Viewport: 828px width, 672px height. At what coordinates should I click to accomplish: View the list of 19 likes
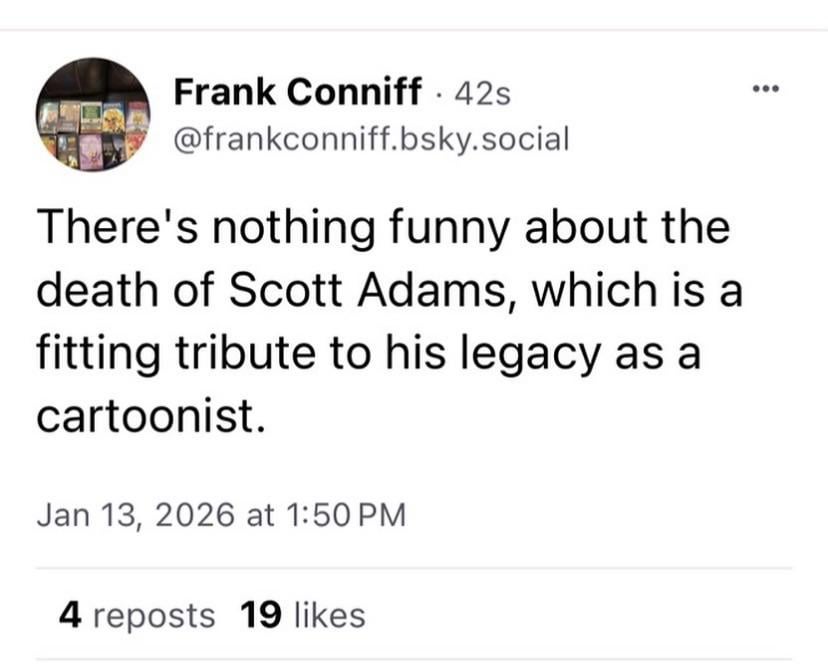tap(303, 615)
